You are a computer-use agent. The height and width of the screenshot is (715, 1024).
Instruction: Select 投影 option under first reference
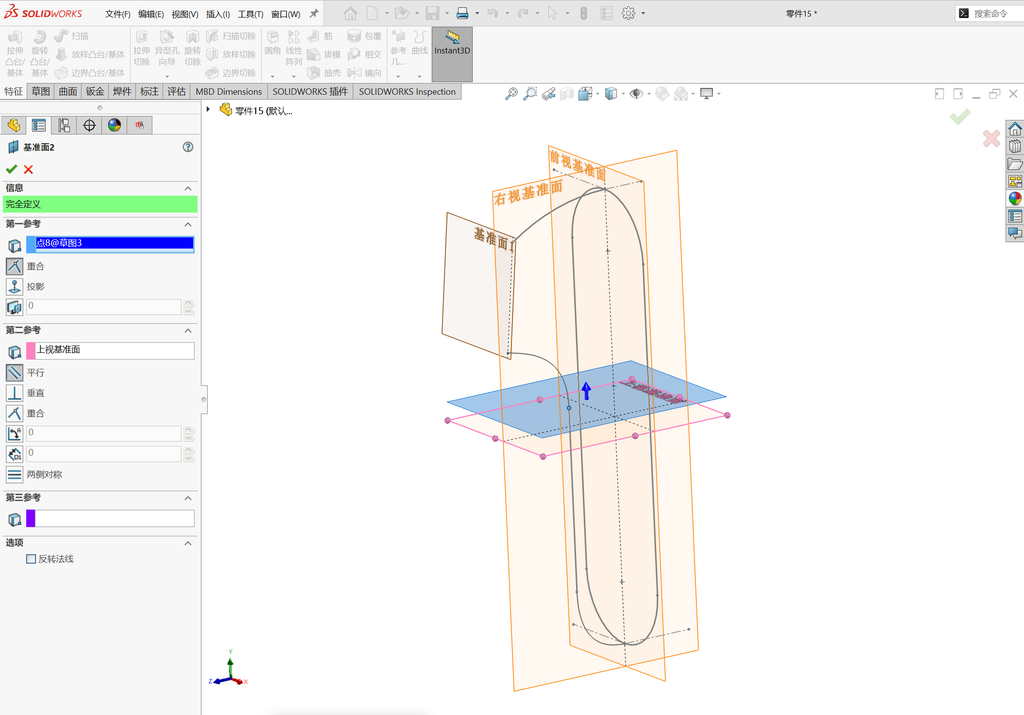pos(14,286)
